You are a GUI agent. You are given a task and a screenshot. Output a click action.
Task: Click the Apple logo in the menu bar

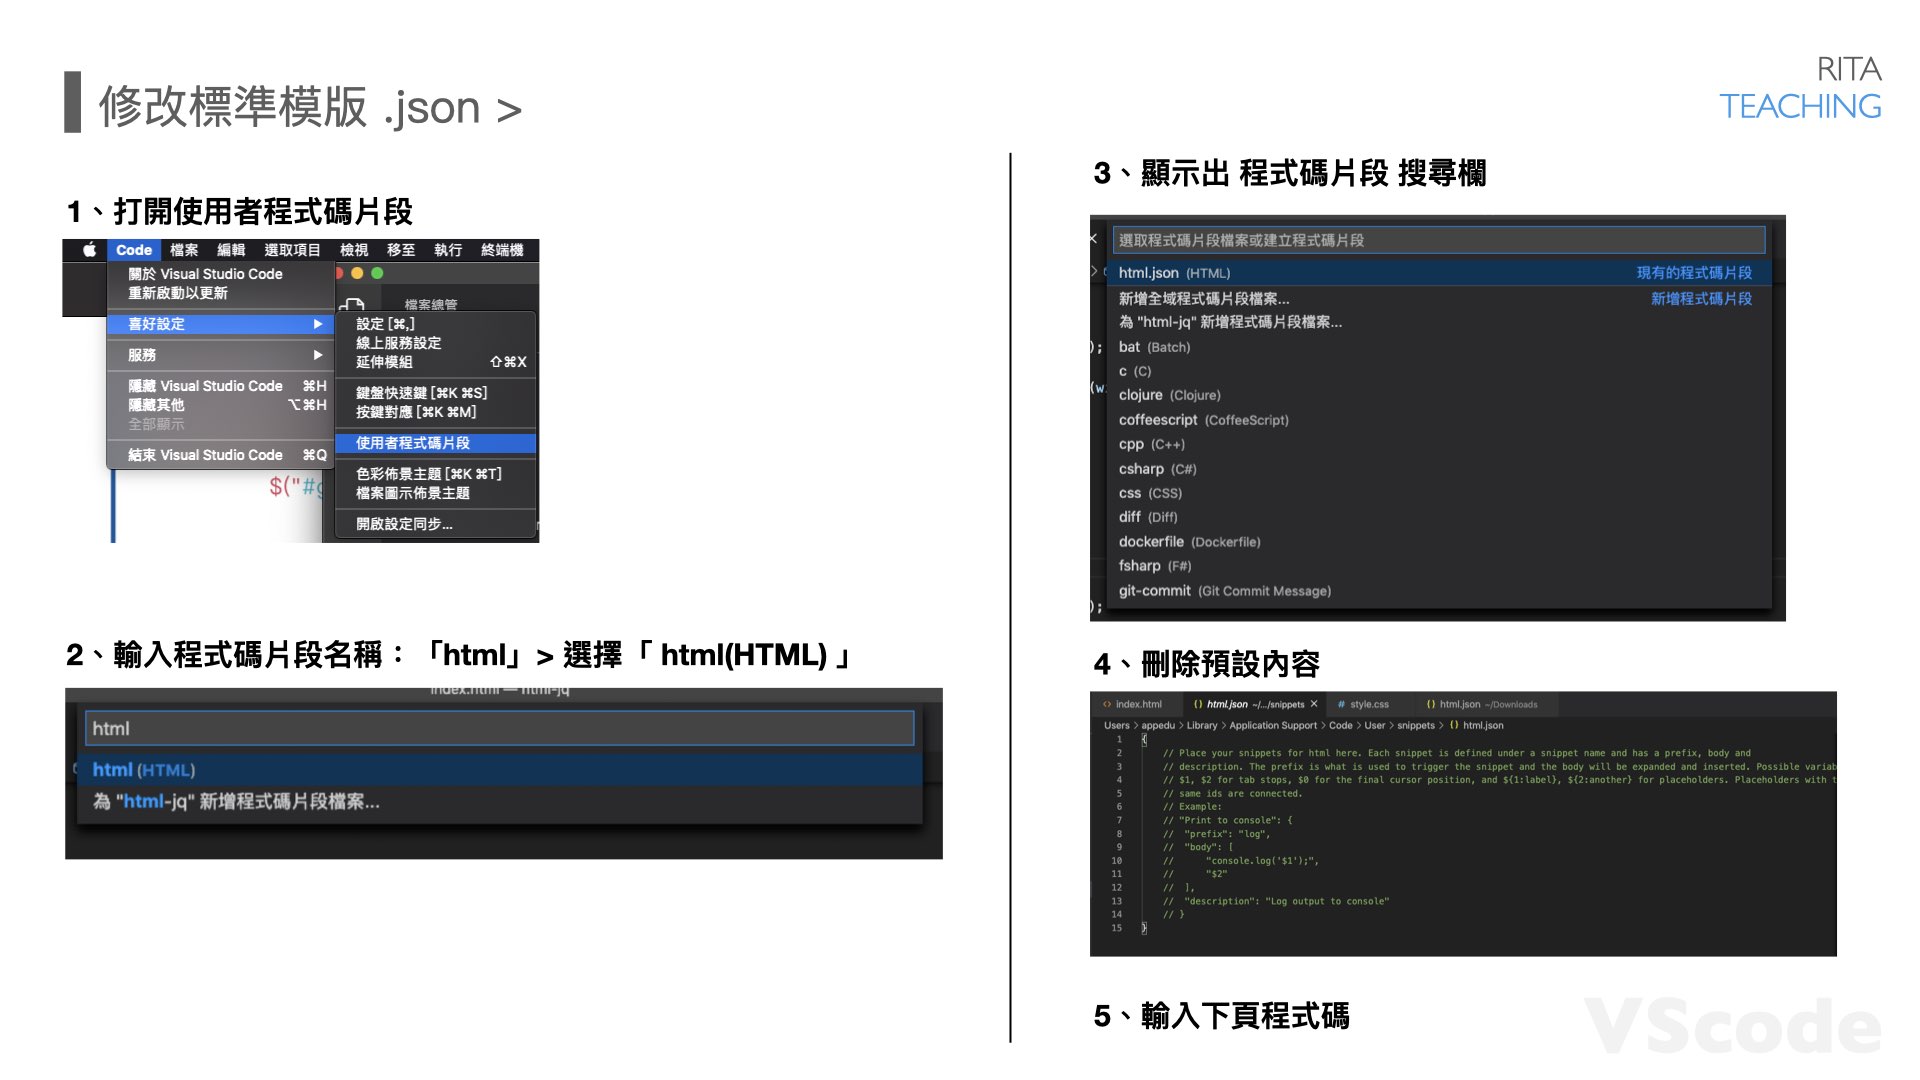(x=88, y=250)
